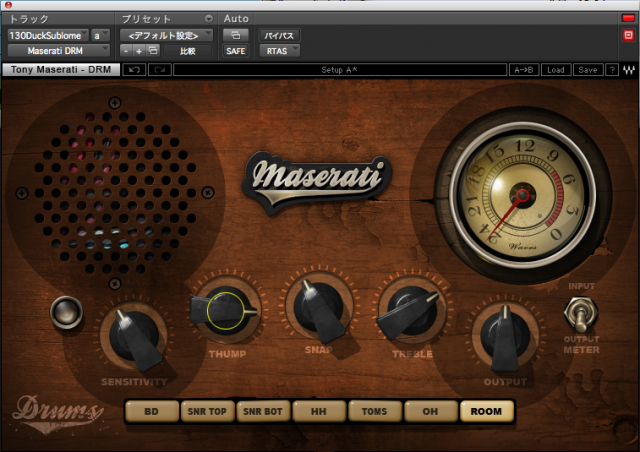Click the Maserati logo badge
This screenshot has width=640, height=452.
coord(316,181)
